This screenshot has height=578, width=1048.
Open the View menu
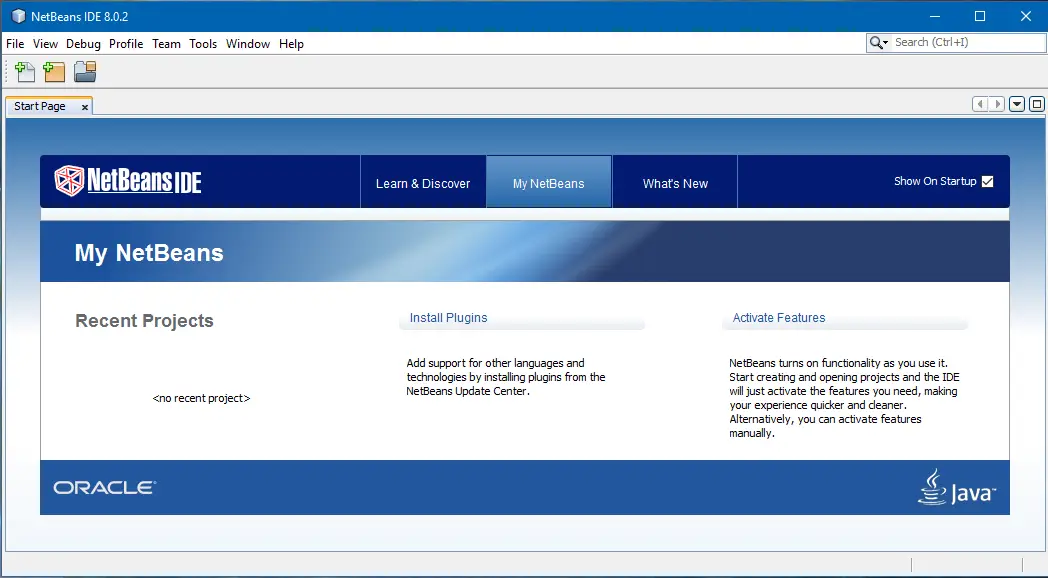tap(45, 44)
